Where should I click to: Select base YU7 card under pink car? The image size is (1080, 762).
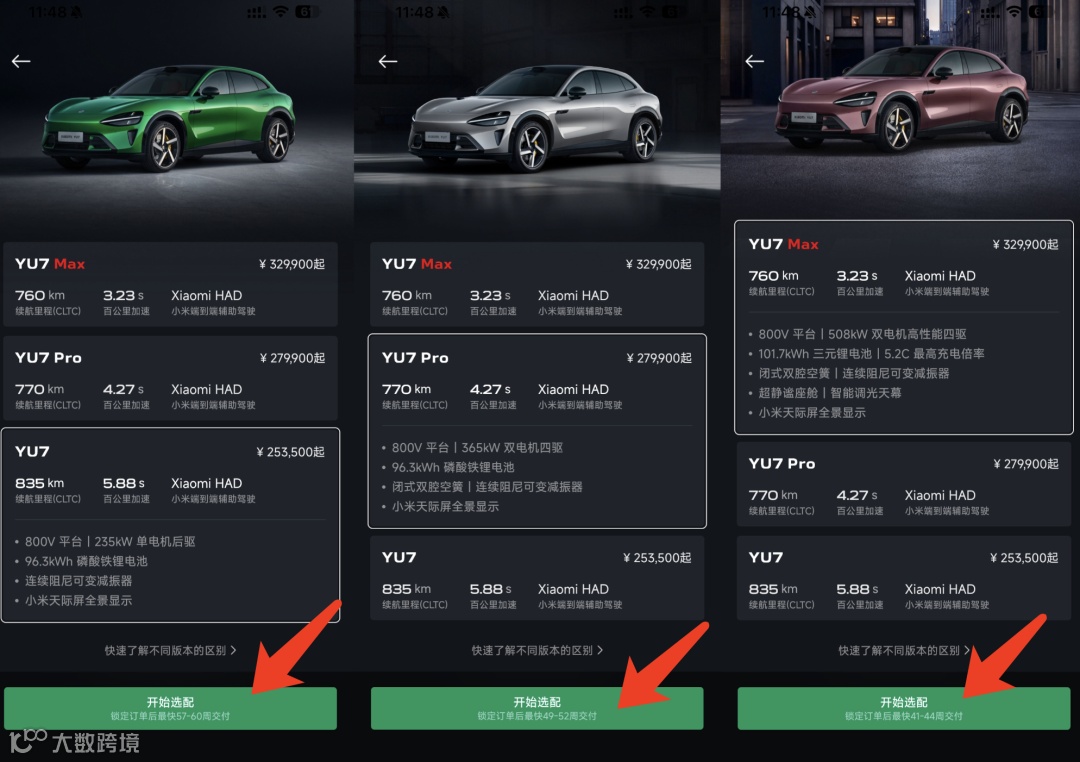[904, 578]
